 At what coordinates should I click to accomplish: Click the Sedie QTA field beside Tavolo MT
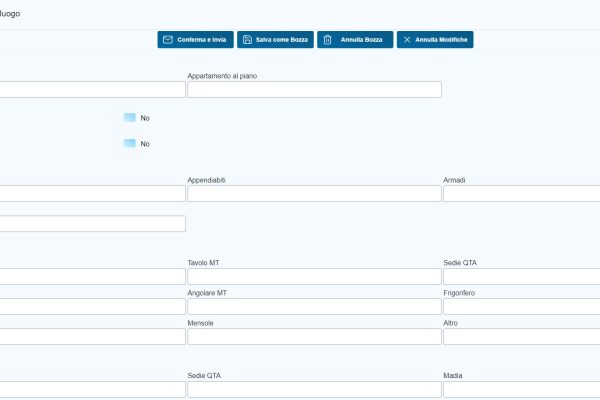tap(522, 276)
